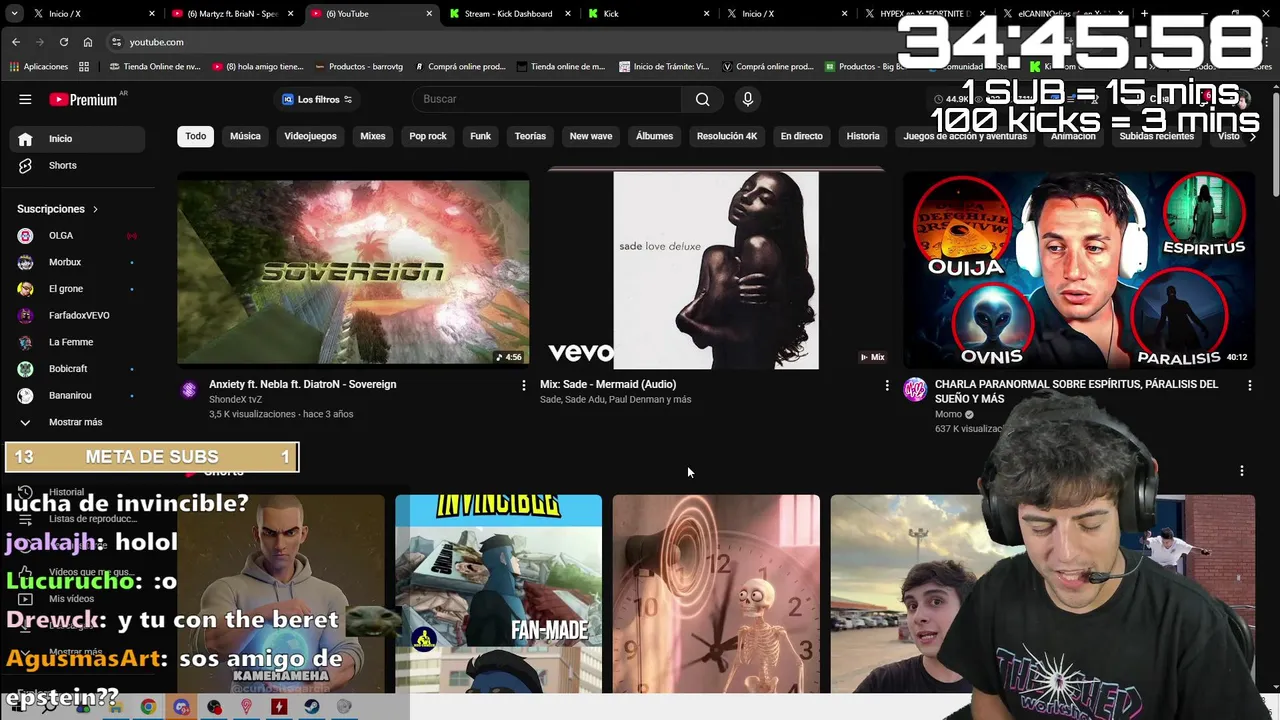Open the FarfadoxVEVO subscription channel

[78, 316]
